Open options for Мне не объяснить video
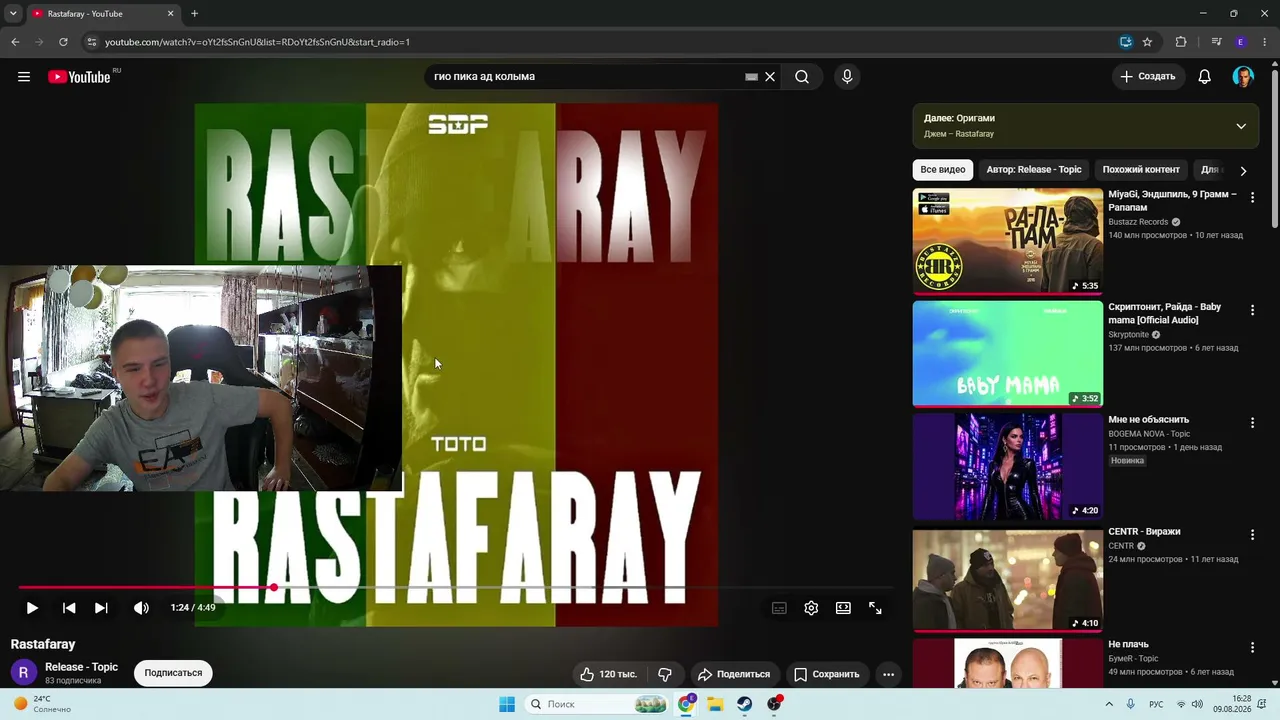1280x720 pixels. pos(1252,423)
